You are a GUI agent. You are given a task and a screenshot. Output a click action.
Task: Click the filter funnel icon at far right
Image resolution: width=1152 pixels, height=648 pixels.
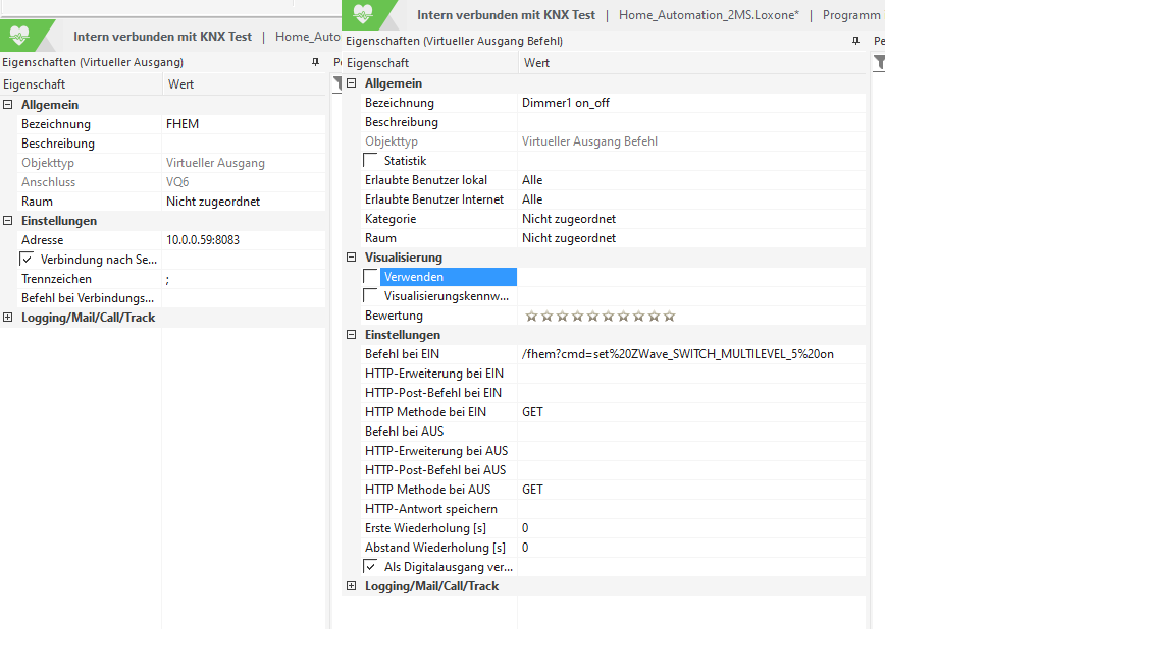point(879,62)
